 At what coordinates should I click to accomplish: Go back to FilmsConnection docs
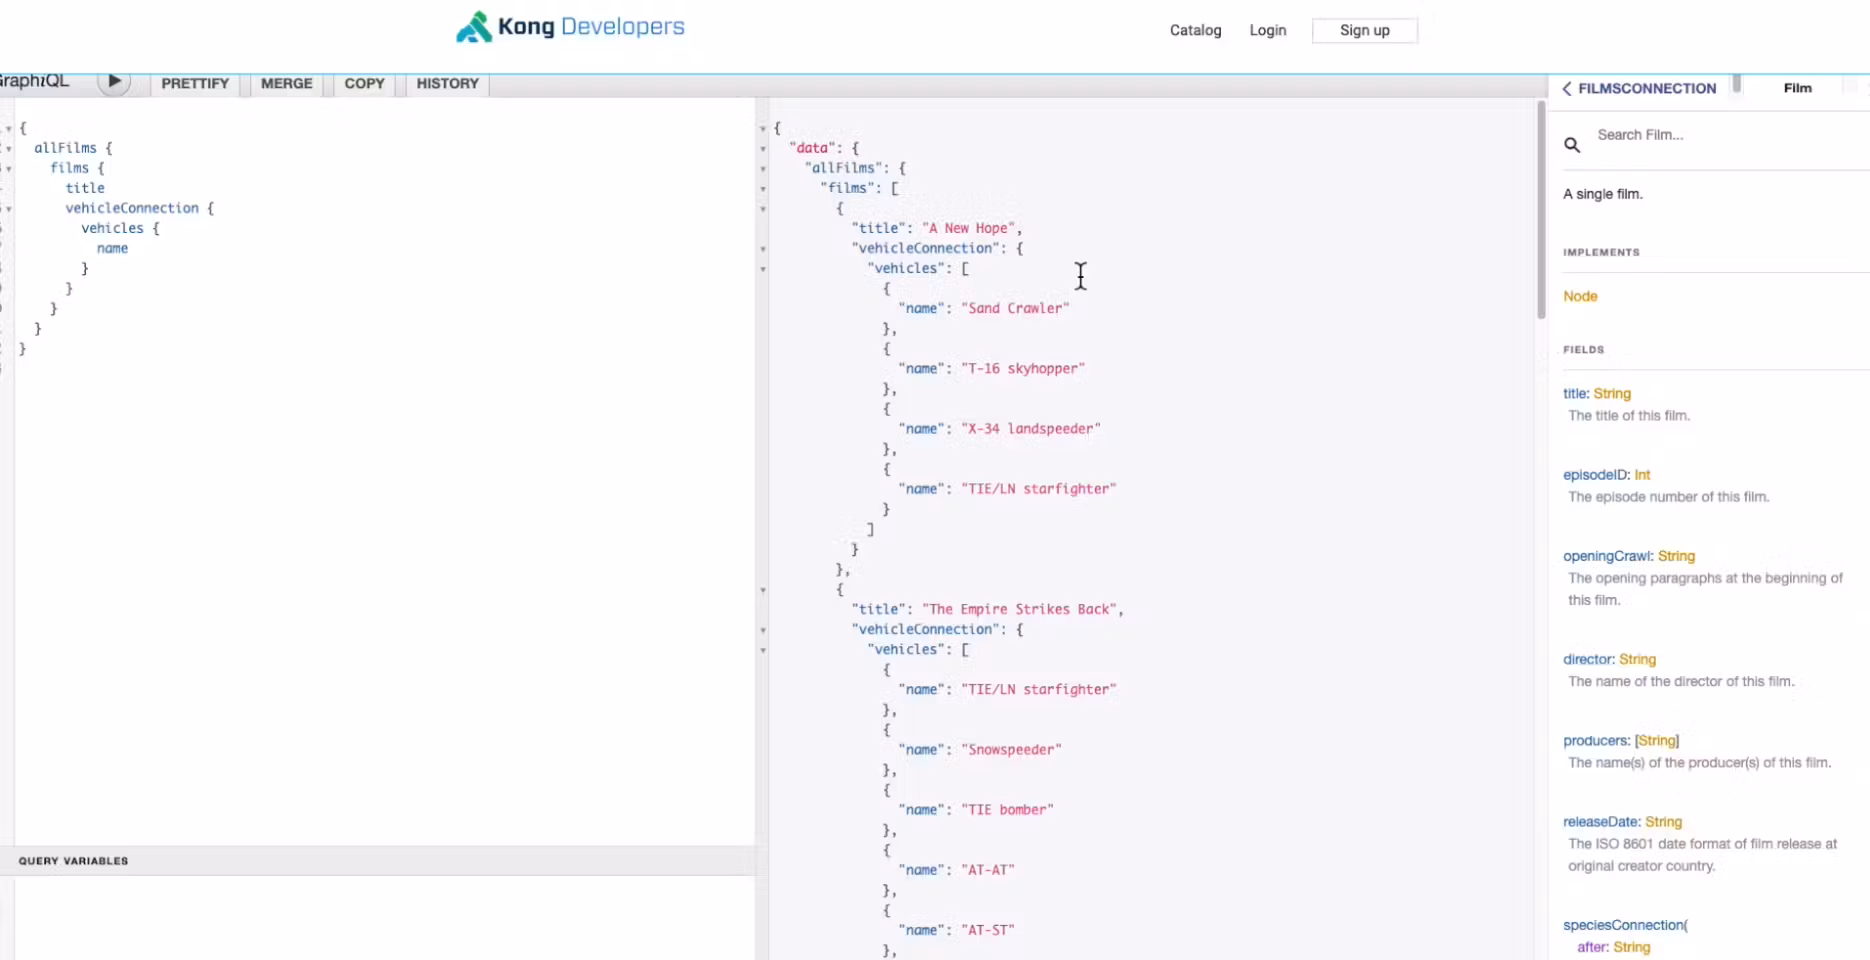click(1639, 88)
